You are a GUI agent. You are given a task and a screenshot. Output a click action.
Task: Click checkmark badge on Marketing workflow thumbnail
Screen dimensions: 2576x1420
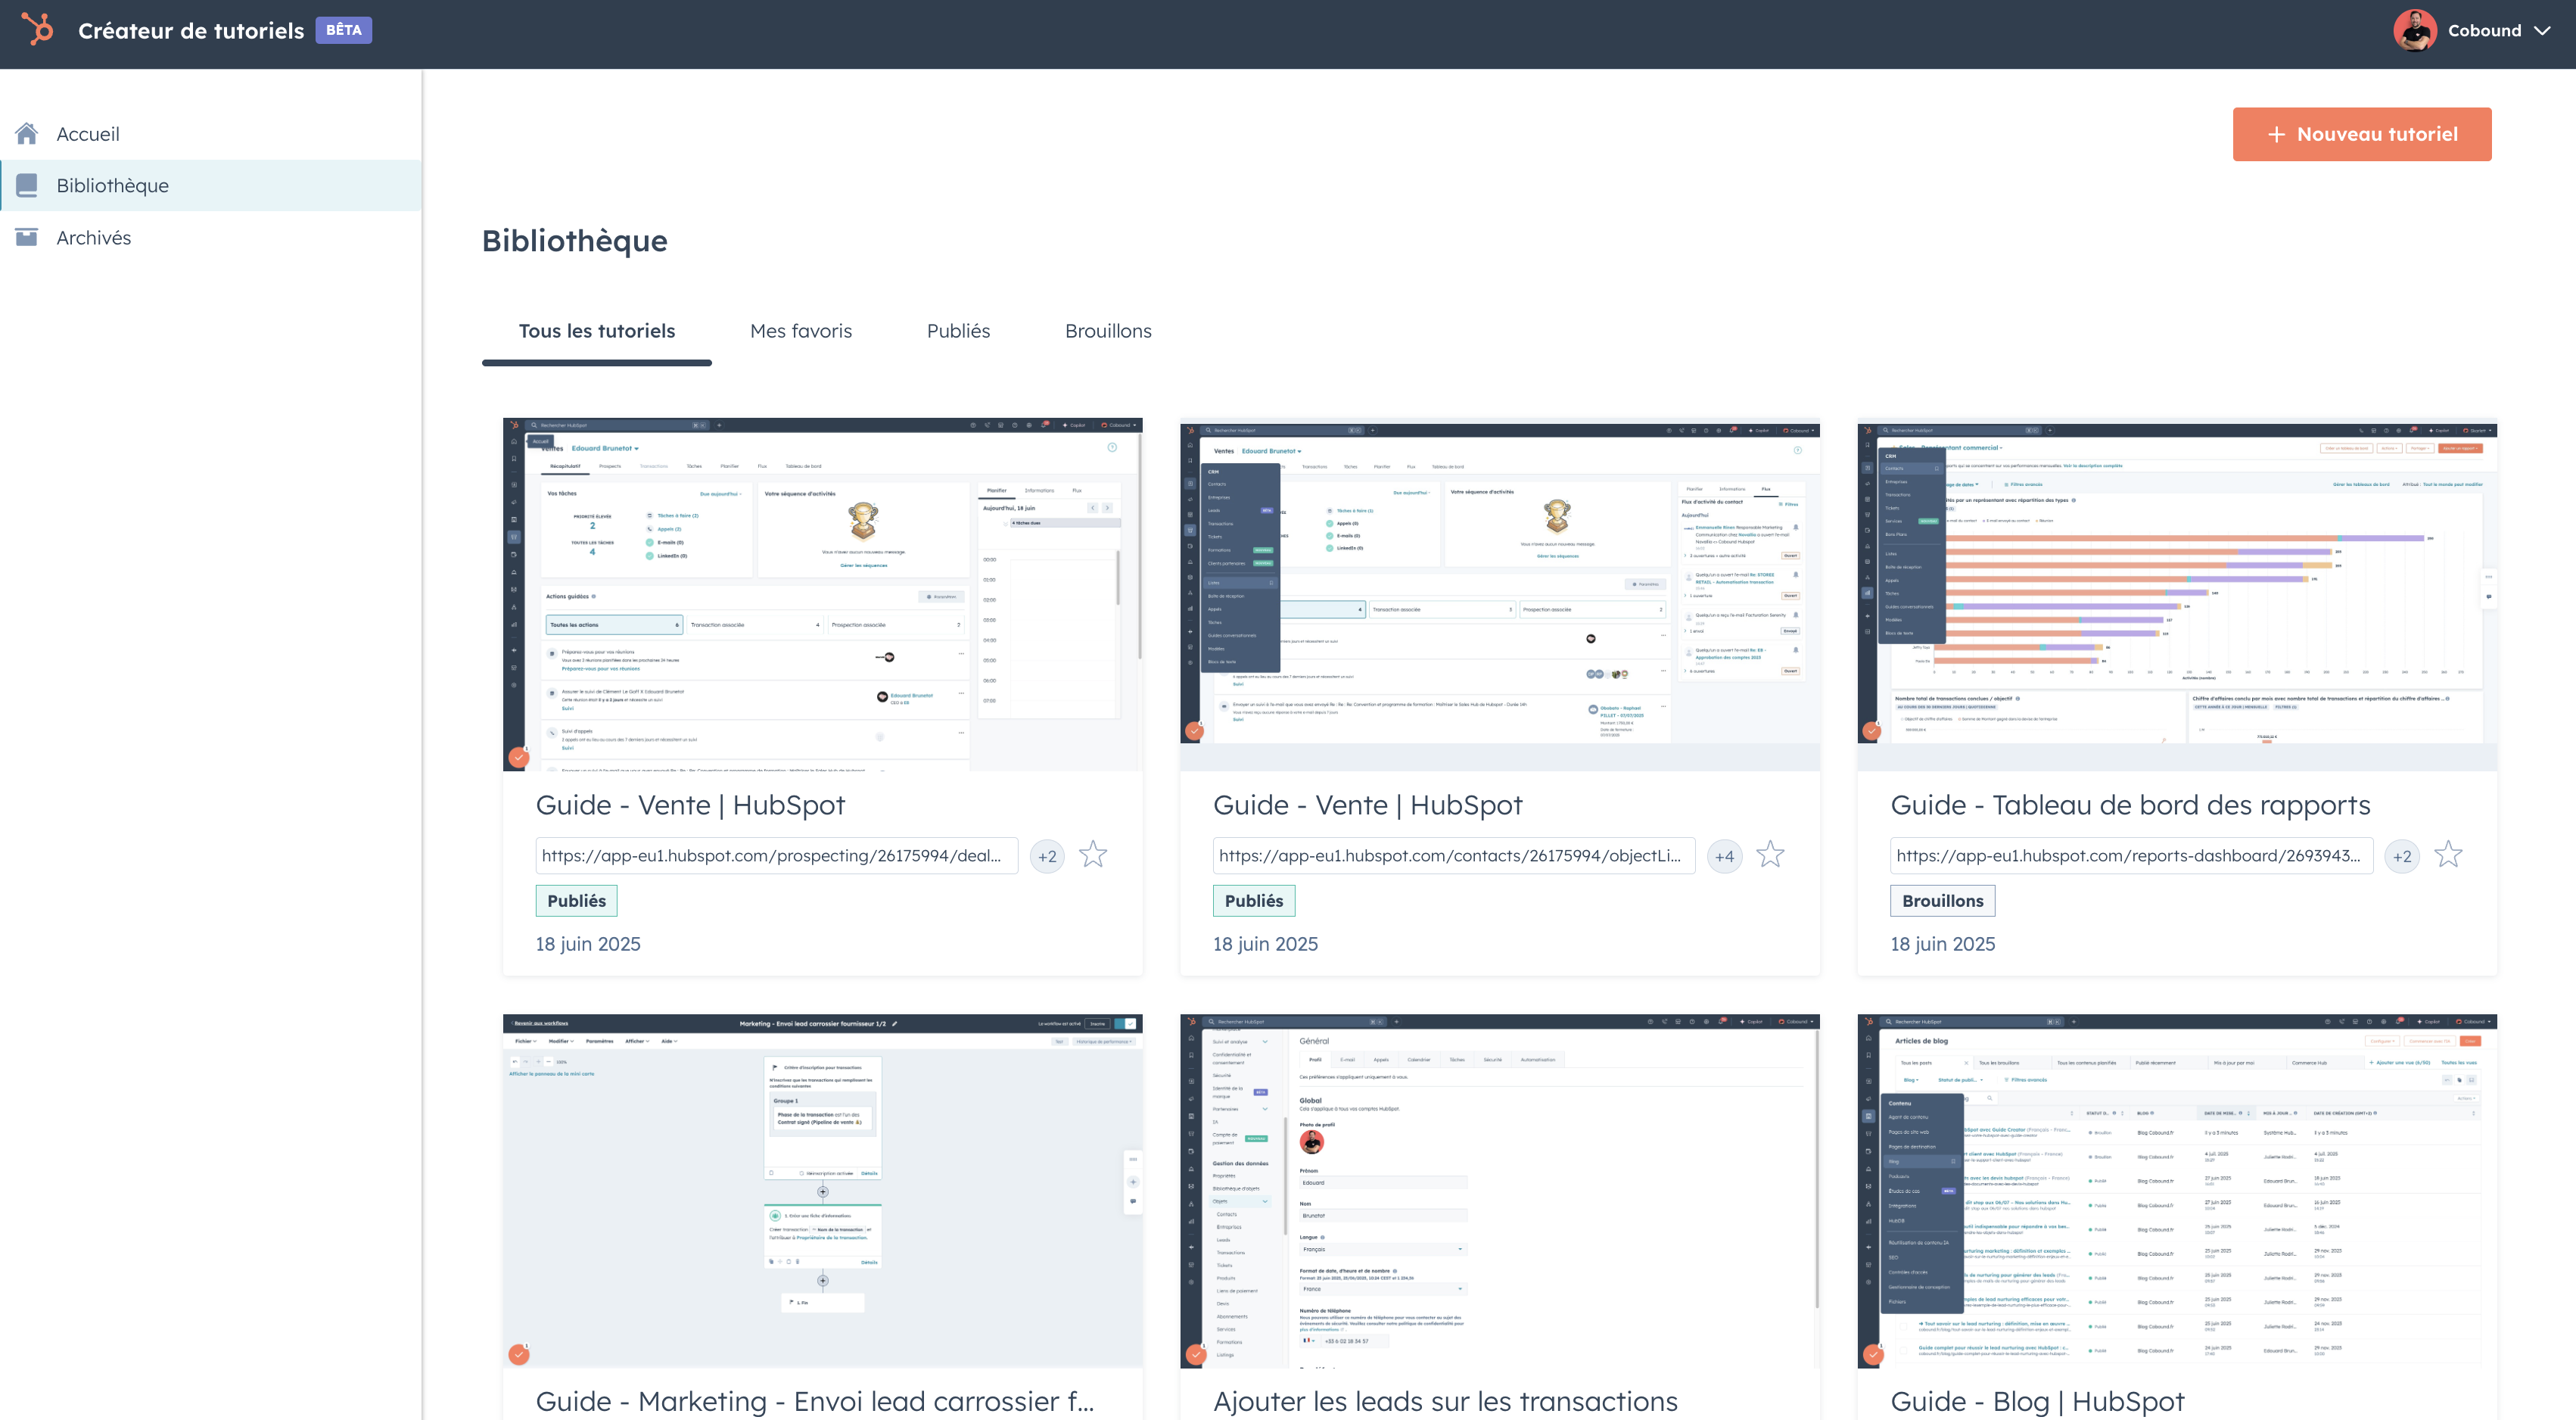point(518,1354)
